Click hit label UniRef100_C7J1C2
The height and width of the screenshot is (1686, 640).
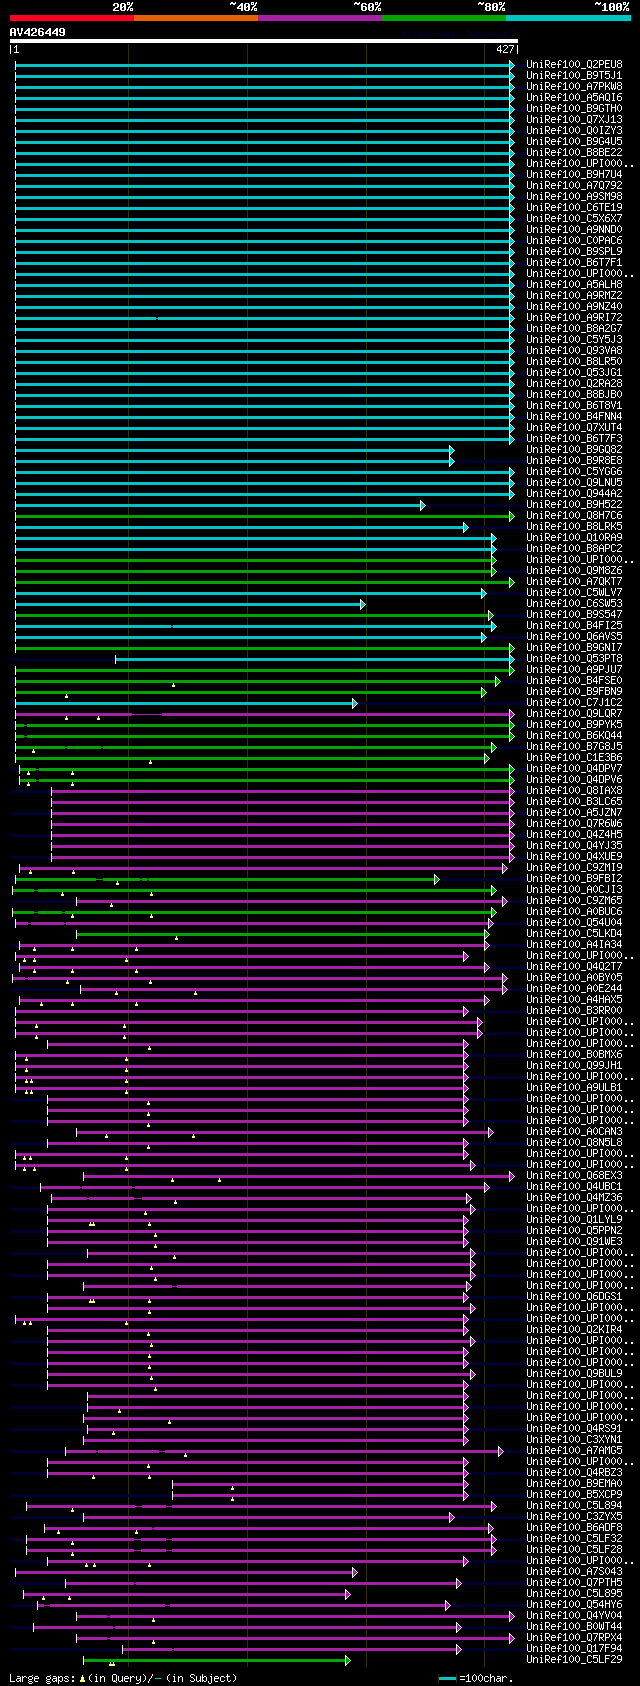(x=574, y=702)
